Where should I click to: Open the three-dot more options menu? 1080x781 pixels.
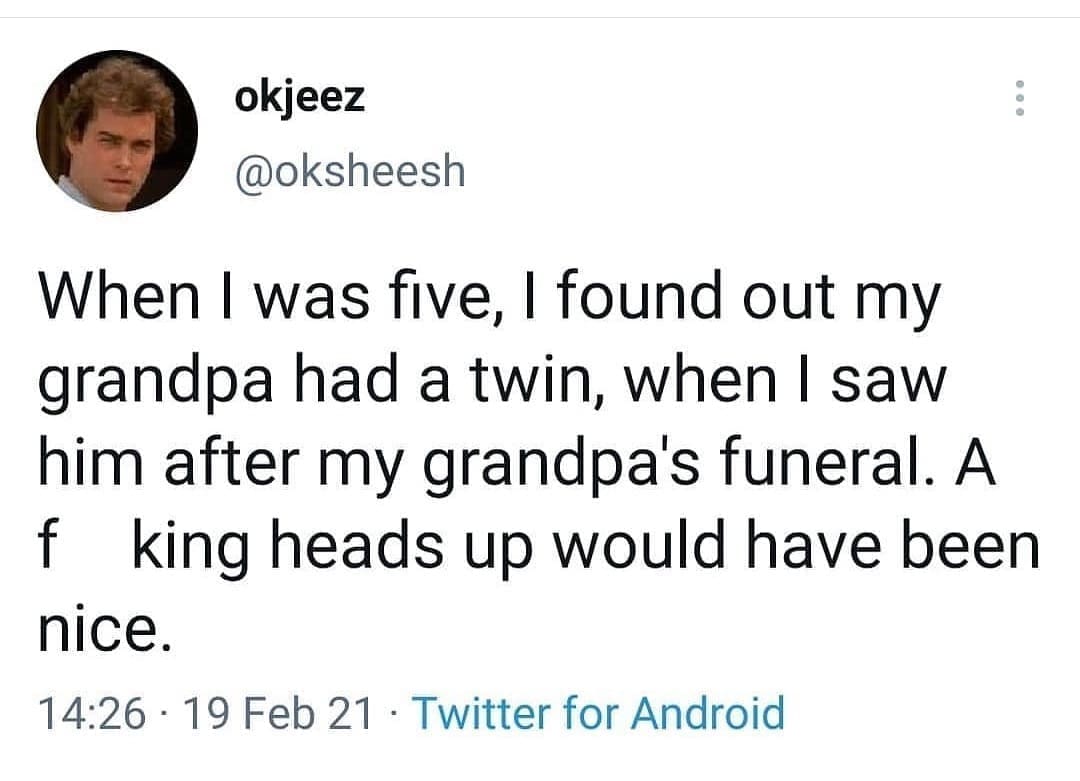click(1019, 98)
